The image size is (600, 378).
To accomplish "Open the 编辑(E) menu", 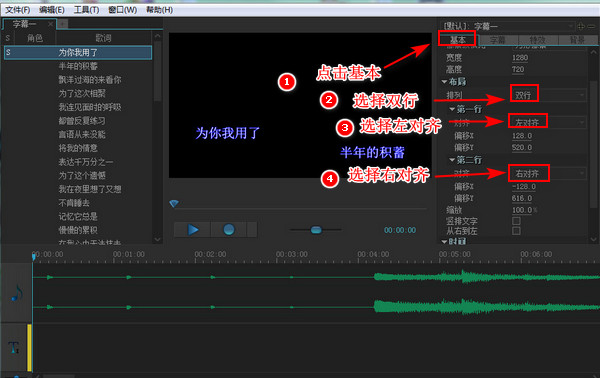I will 52,10.
